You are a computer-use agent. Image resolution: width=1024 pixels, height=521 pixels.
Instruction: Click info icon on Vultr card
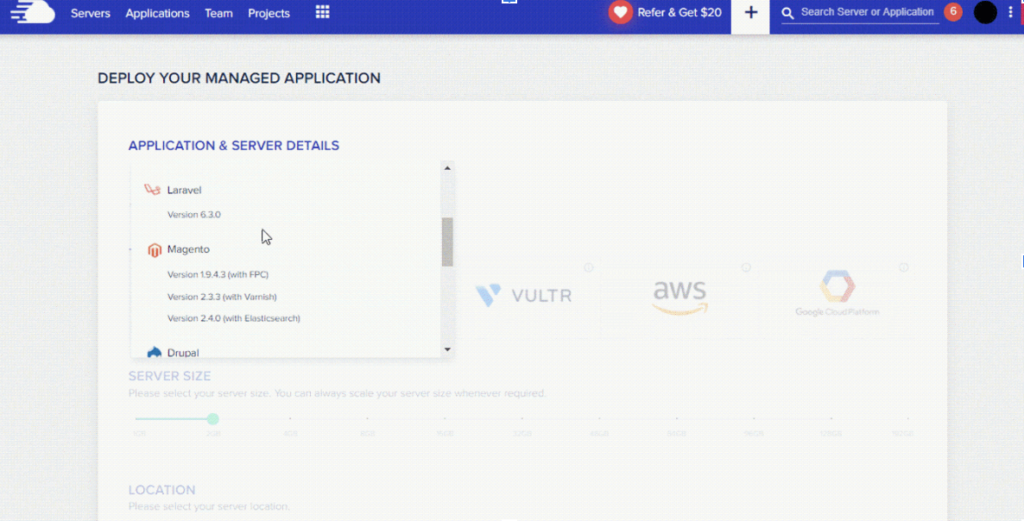click(x=588, y=268)
